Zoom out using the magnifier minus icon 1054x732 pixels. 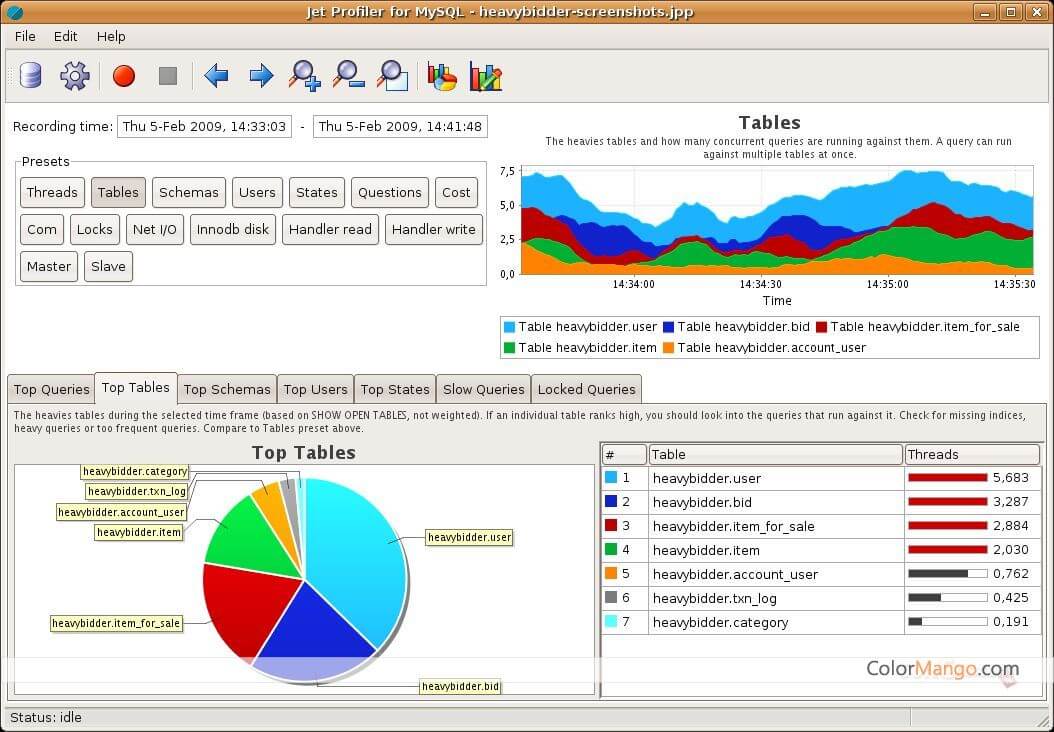[x=348, y=76]
